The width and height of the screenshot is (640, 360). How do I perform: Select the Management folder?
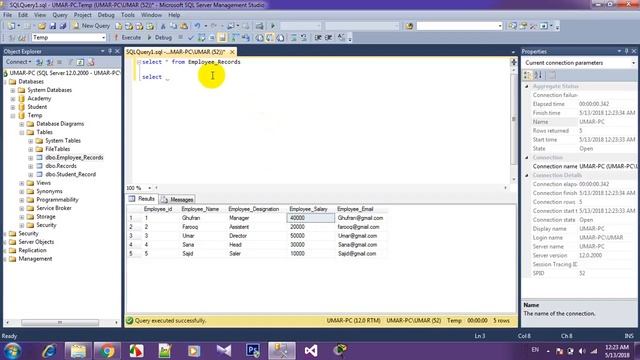click(x=35, y=259)
